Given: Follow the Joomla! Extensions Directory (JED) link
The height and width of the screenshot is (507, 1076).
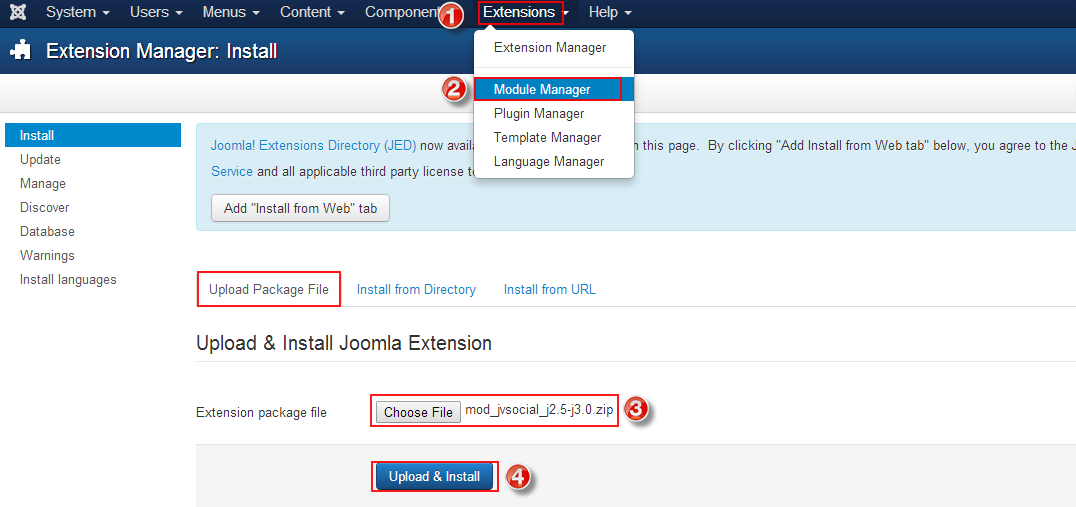Looking at the screenshot, I should pyautogui.click(x=313, y=146).
